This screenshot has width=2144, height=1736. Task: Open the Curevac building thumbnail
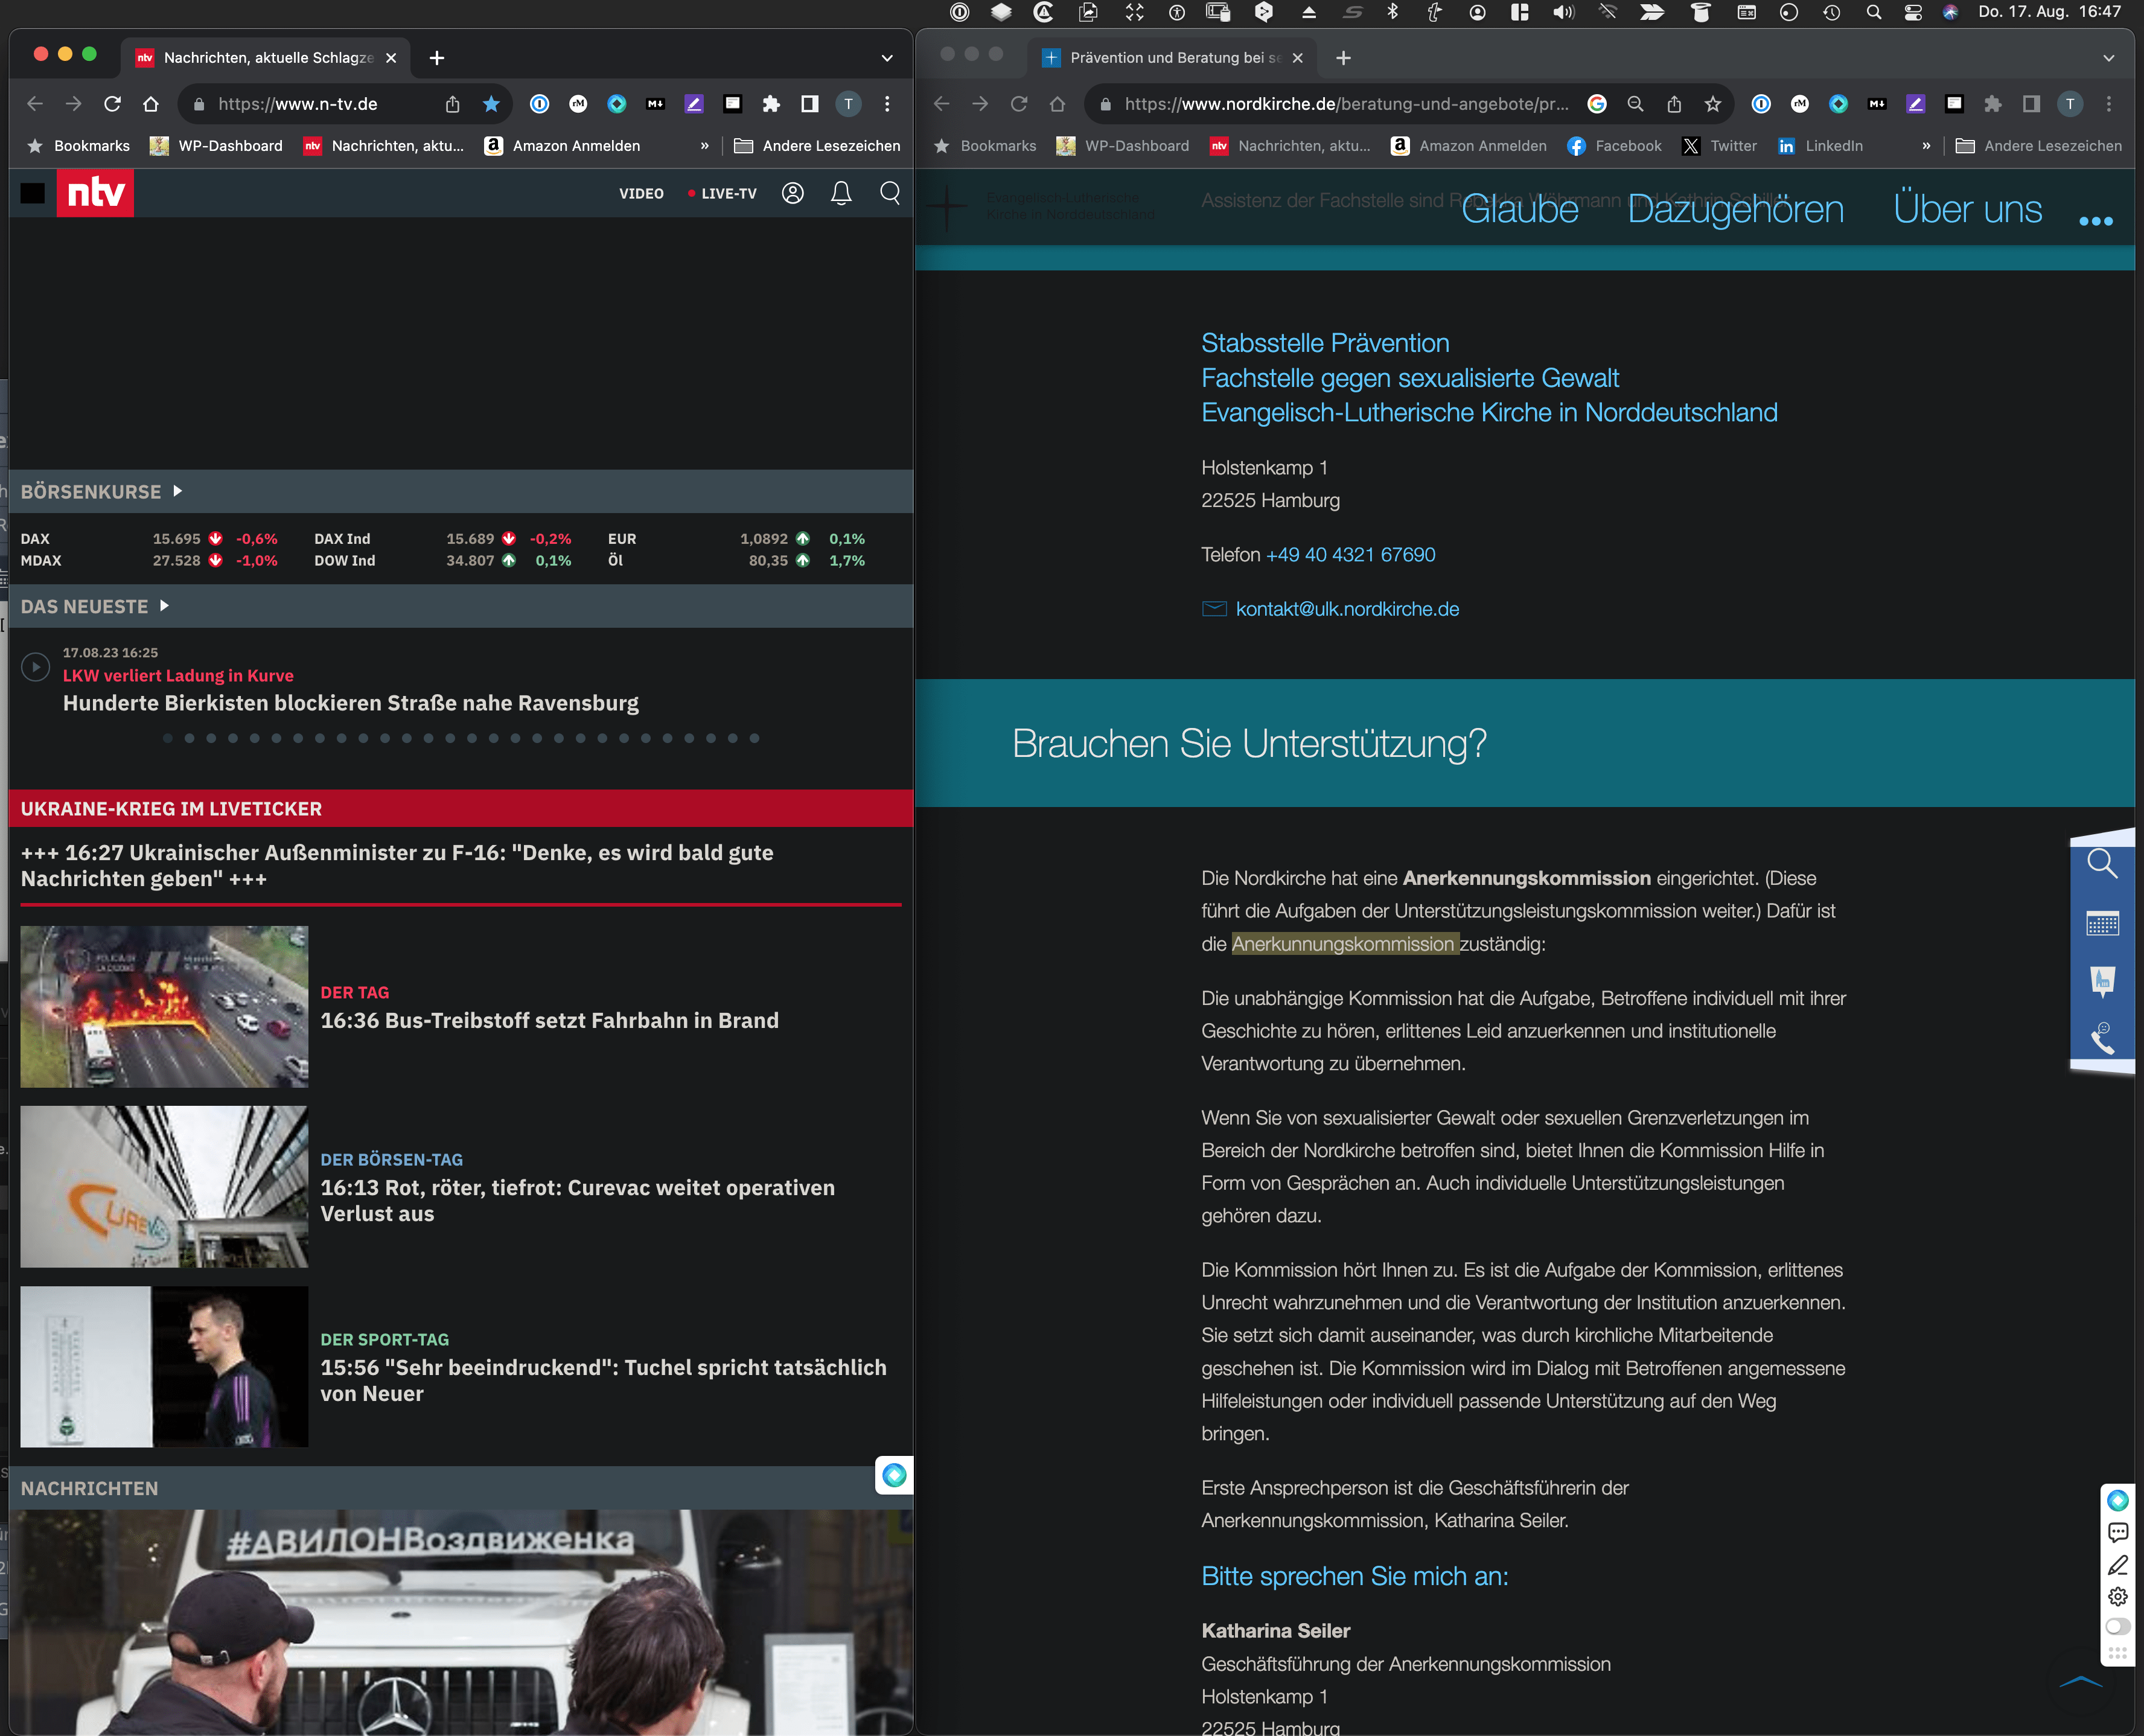coord(165,1186)
